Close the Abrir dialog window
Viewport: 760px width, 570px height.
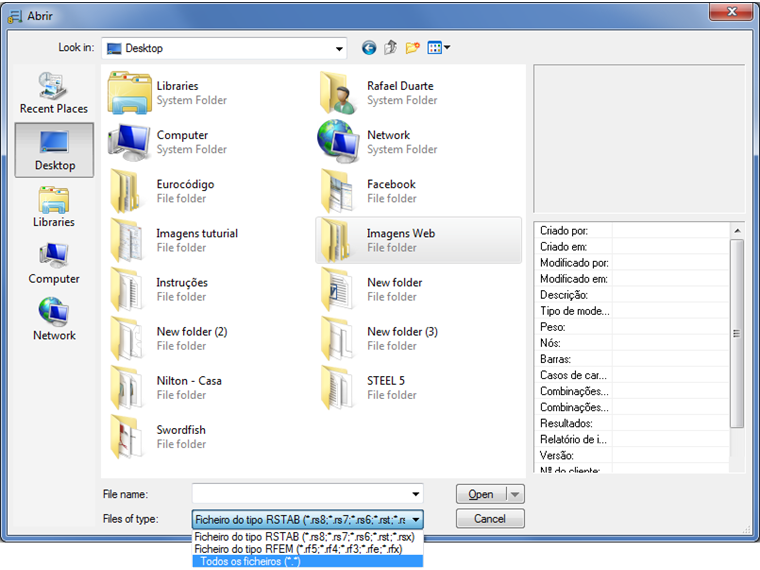[732, 12]
